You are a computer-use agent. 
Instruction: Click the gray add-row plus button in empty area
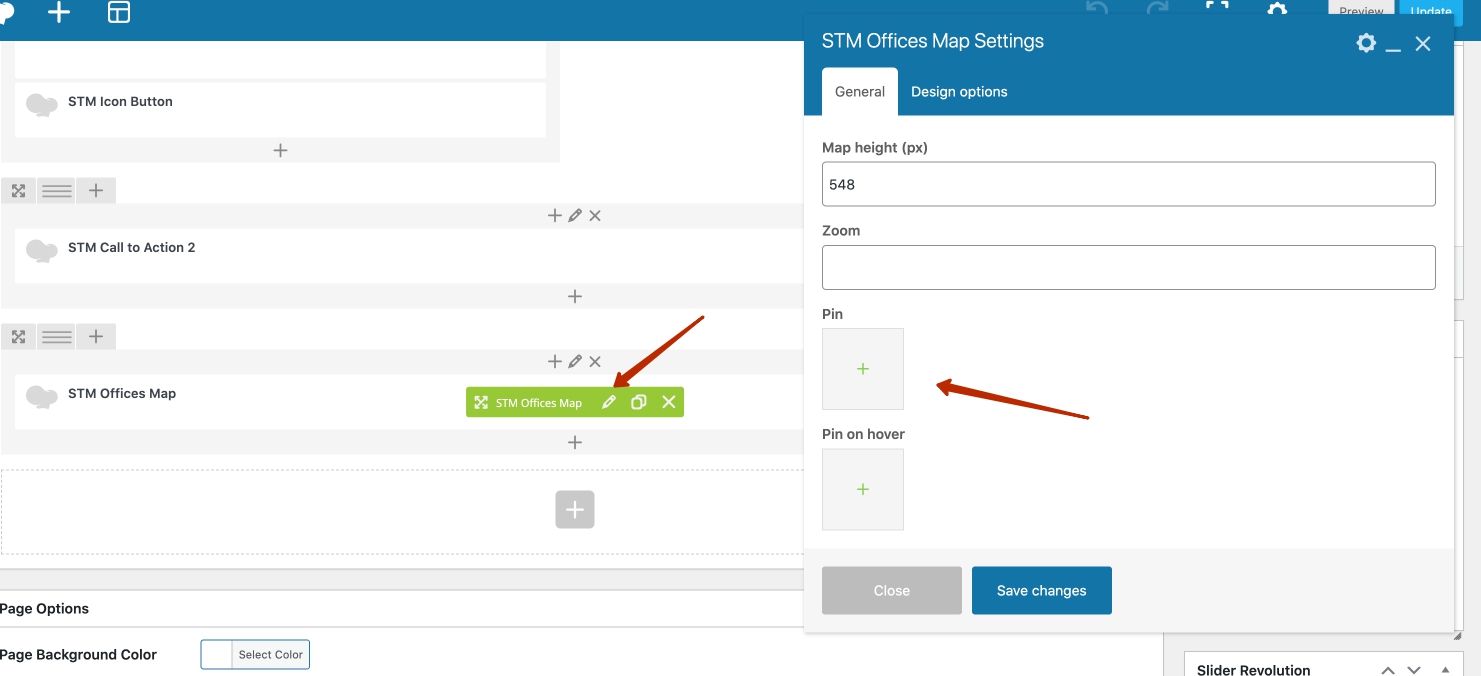pyautogui.click(x=575, y=510)
